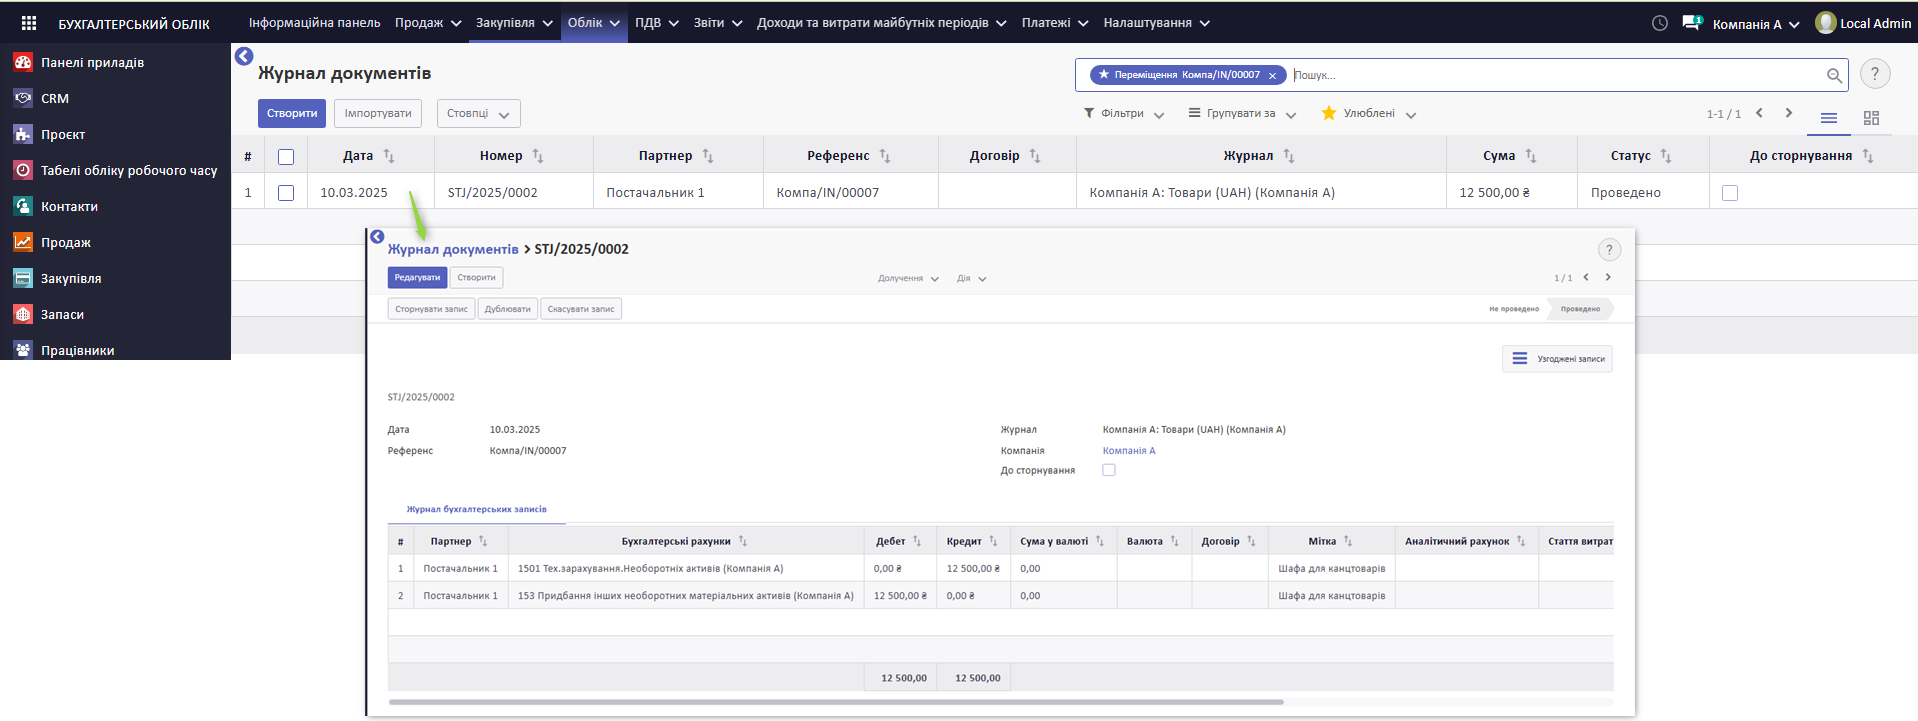Open the Групувати за dropdown
Screen dimensions: 1918x721
[x=1242, y=113]
